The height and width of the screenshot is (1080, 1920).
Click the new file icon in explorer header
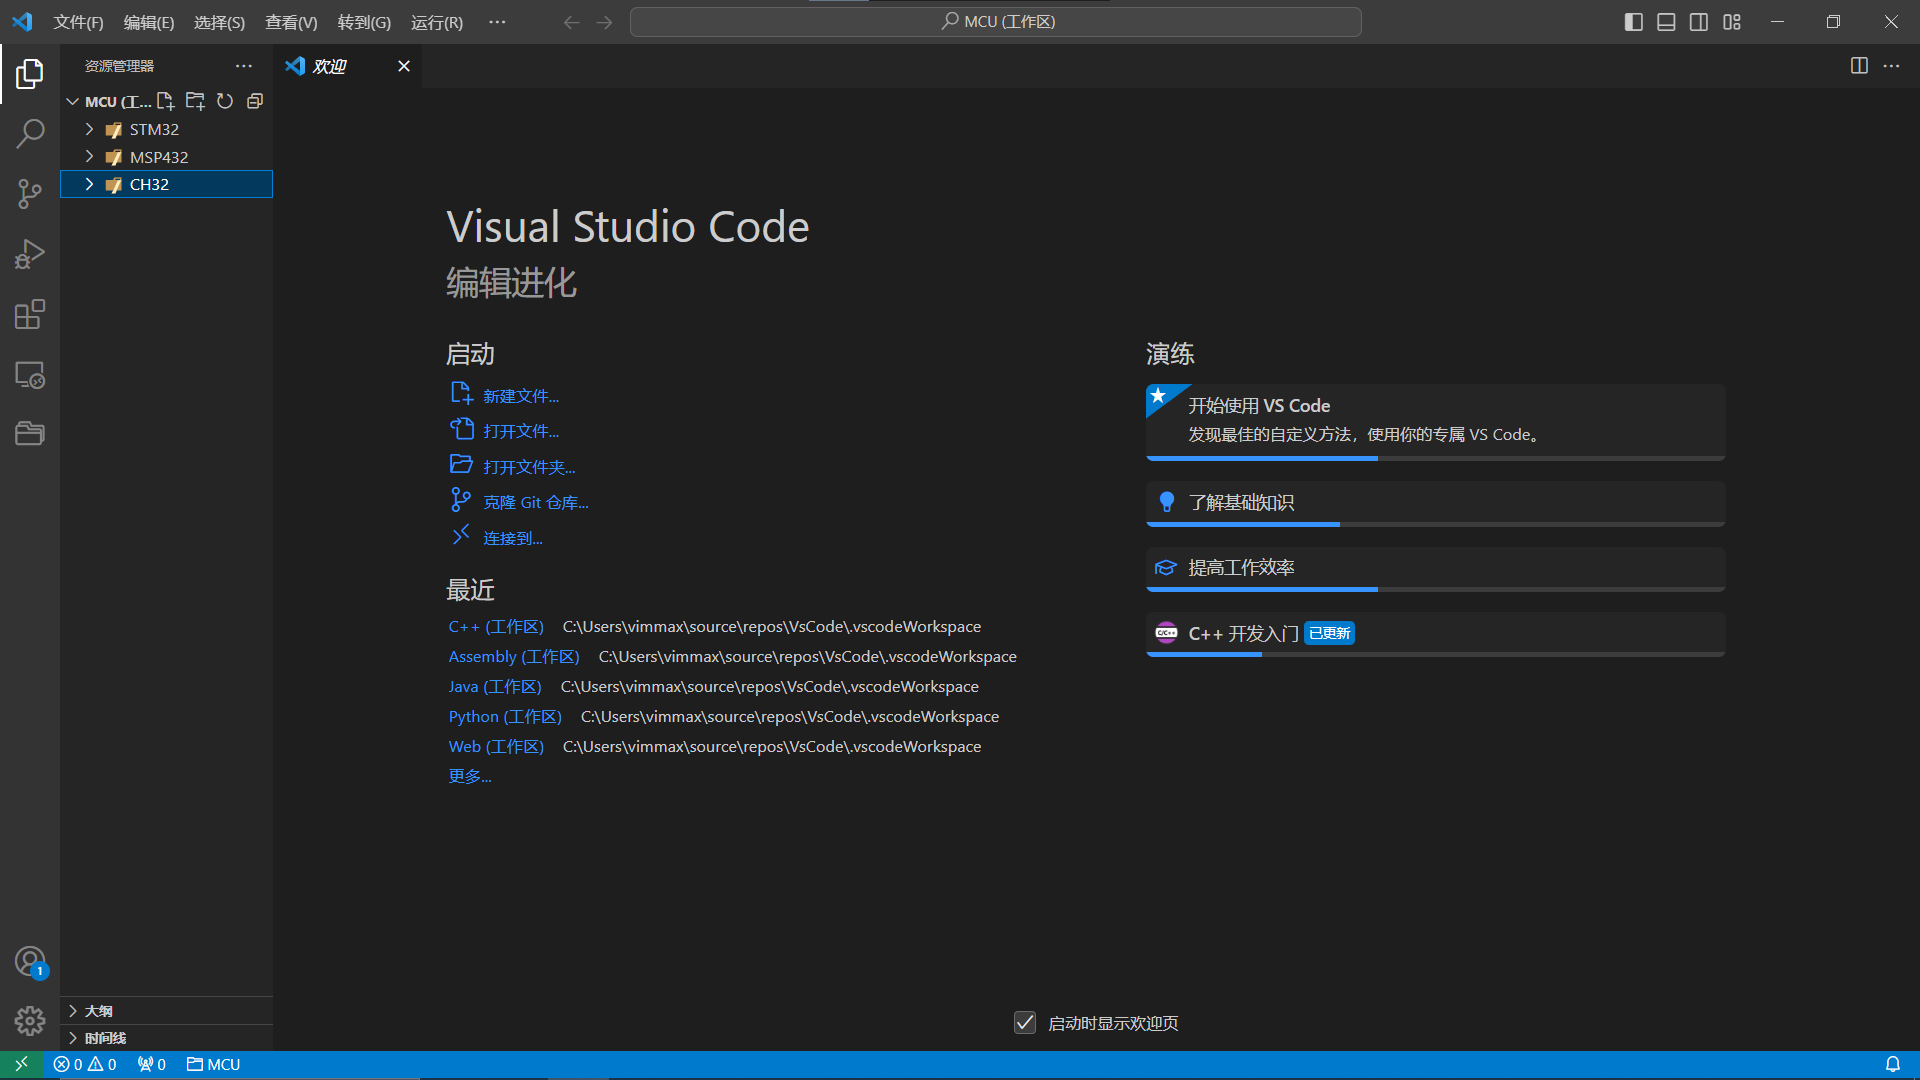[x=166, y=101]
